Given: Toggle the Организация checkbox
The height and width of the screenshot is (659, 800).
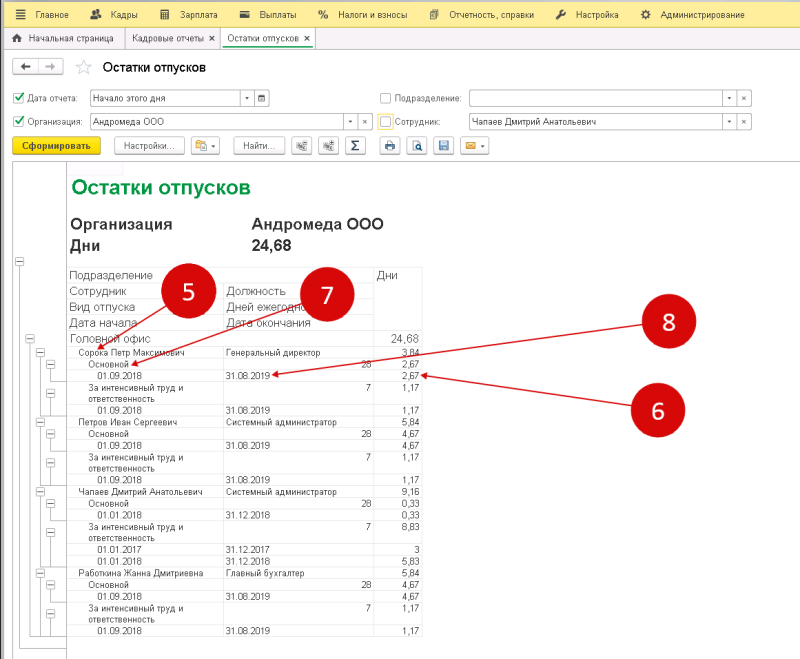Looking at the screenshot, I should (x=19, y=121).
